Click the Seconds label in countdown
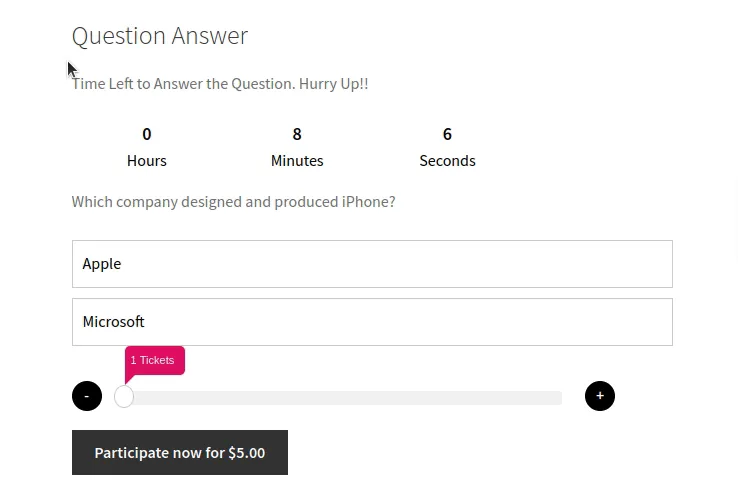The image size is (738, 490). (x=447, y=160)
